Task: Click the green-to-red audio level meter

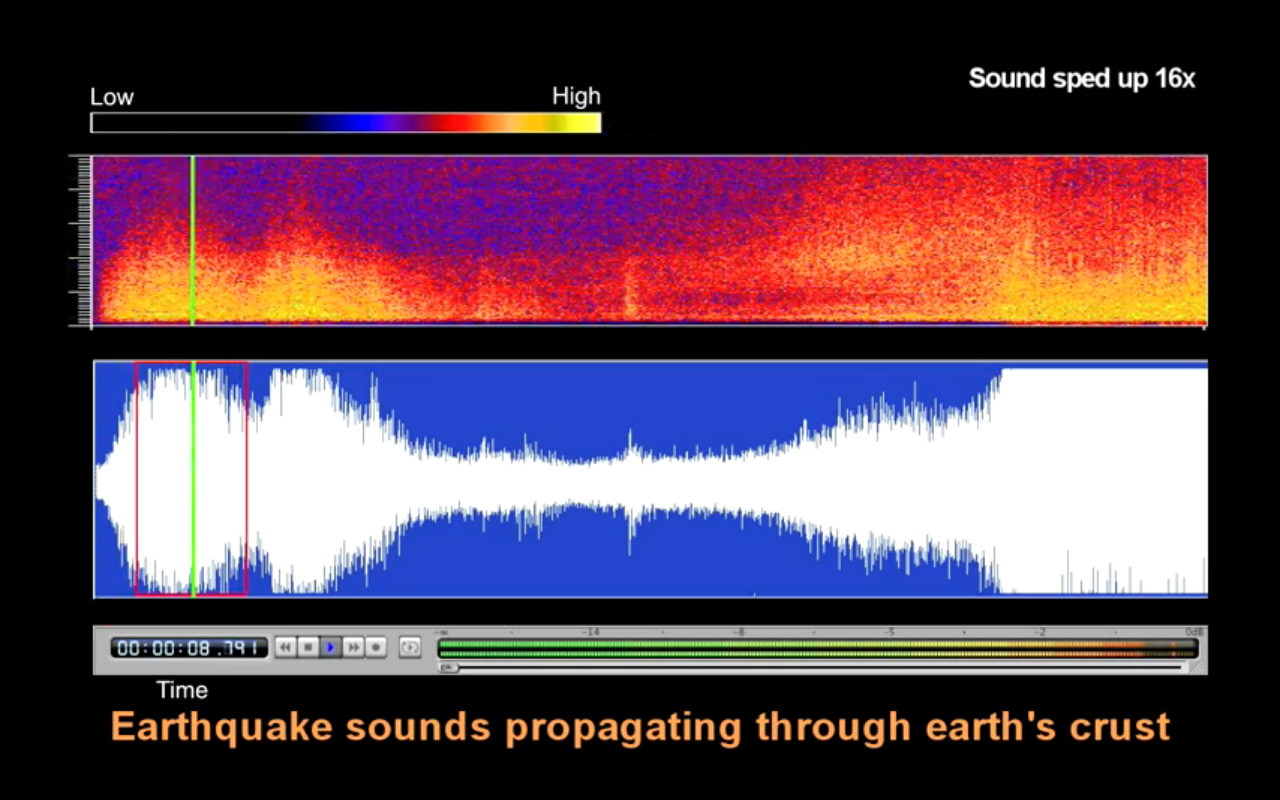Action: (x=816, y=648)
